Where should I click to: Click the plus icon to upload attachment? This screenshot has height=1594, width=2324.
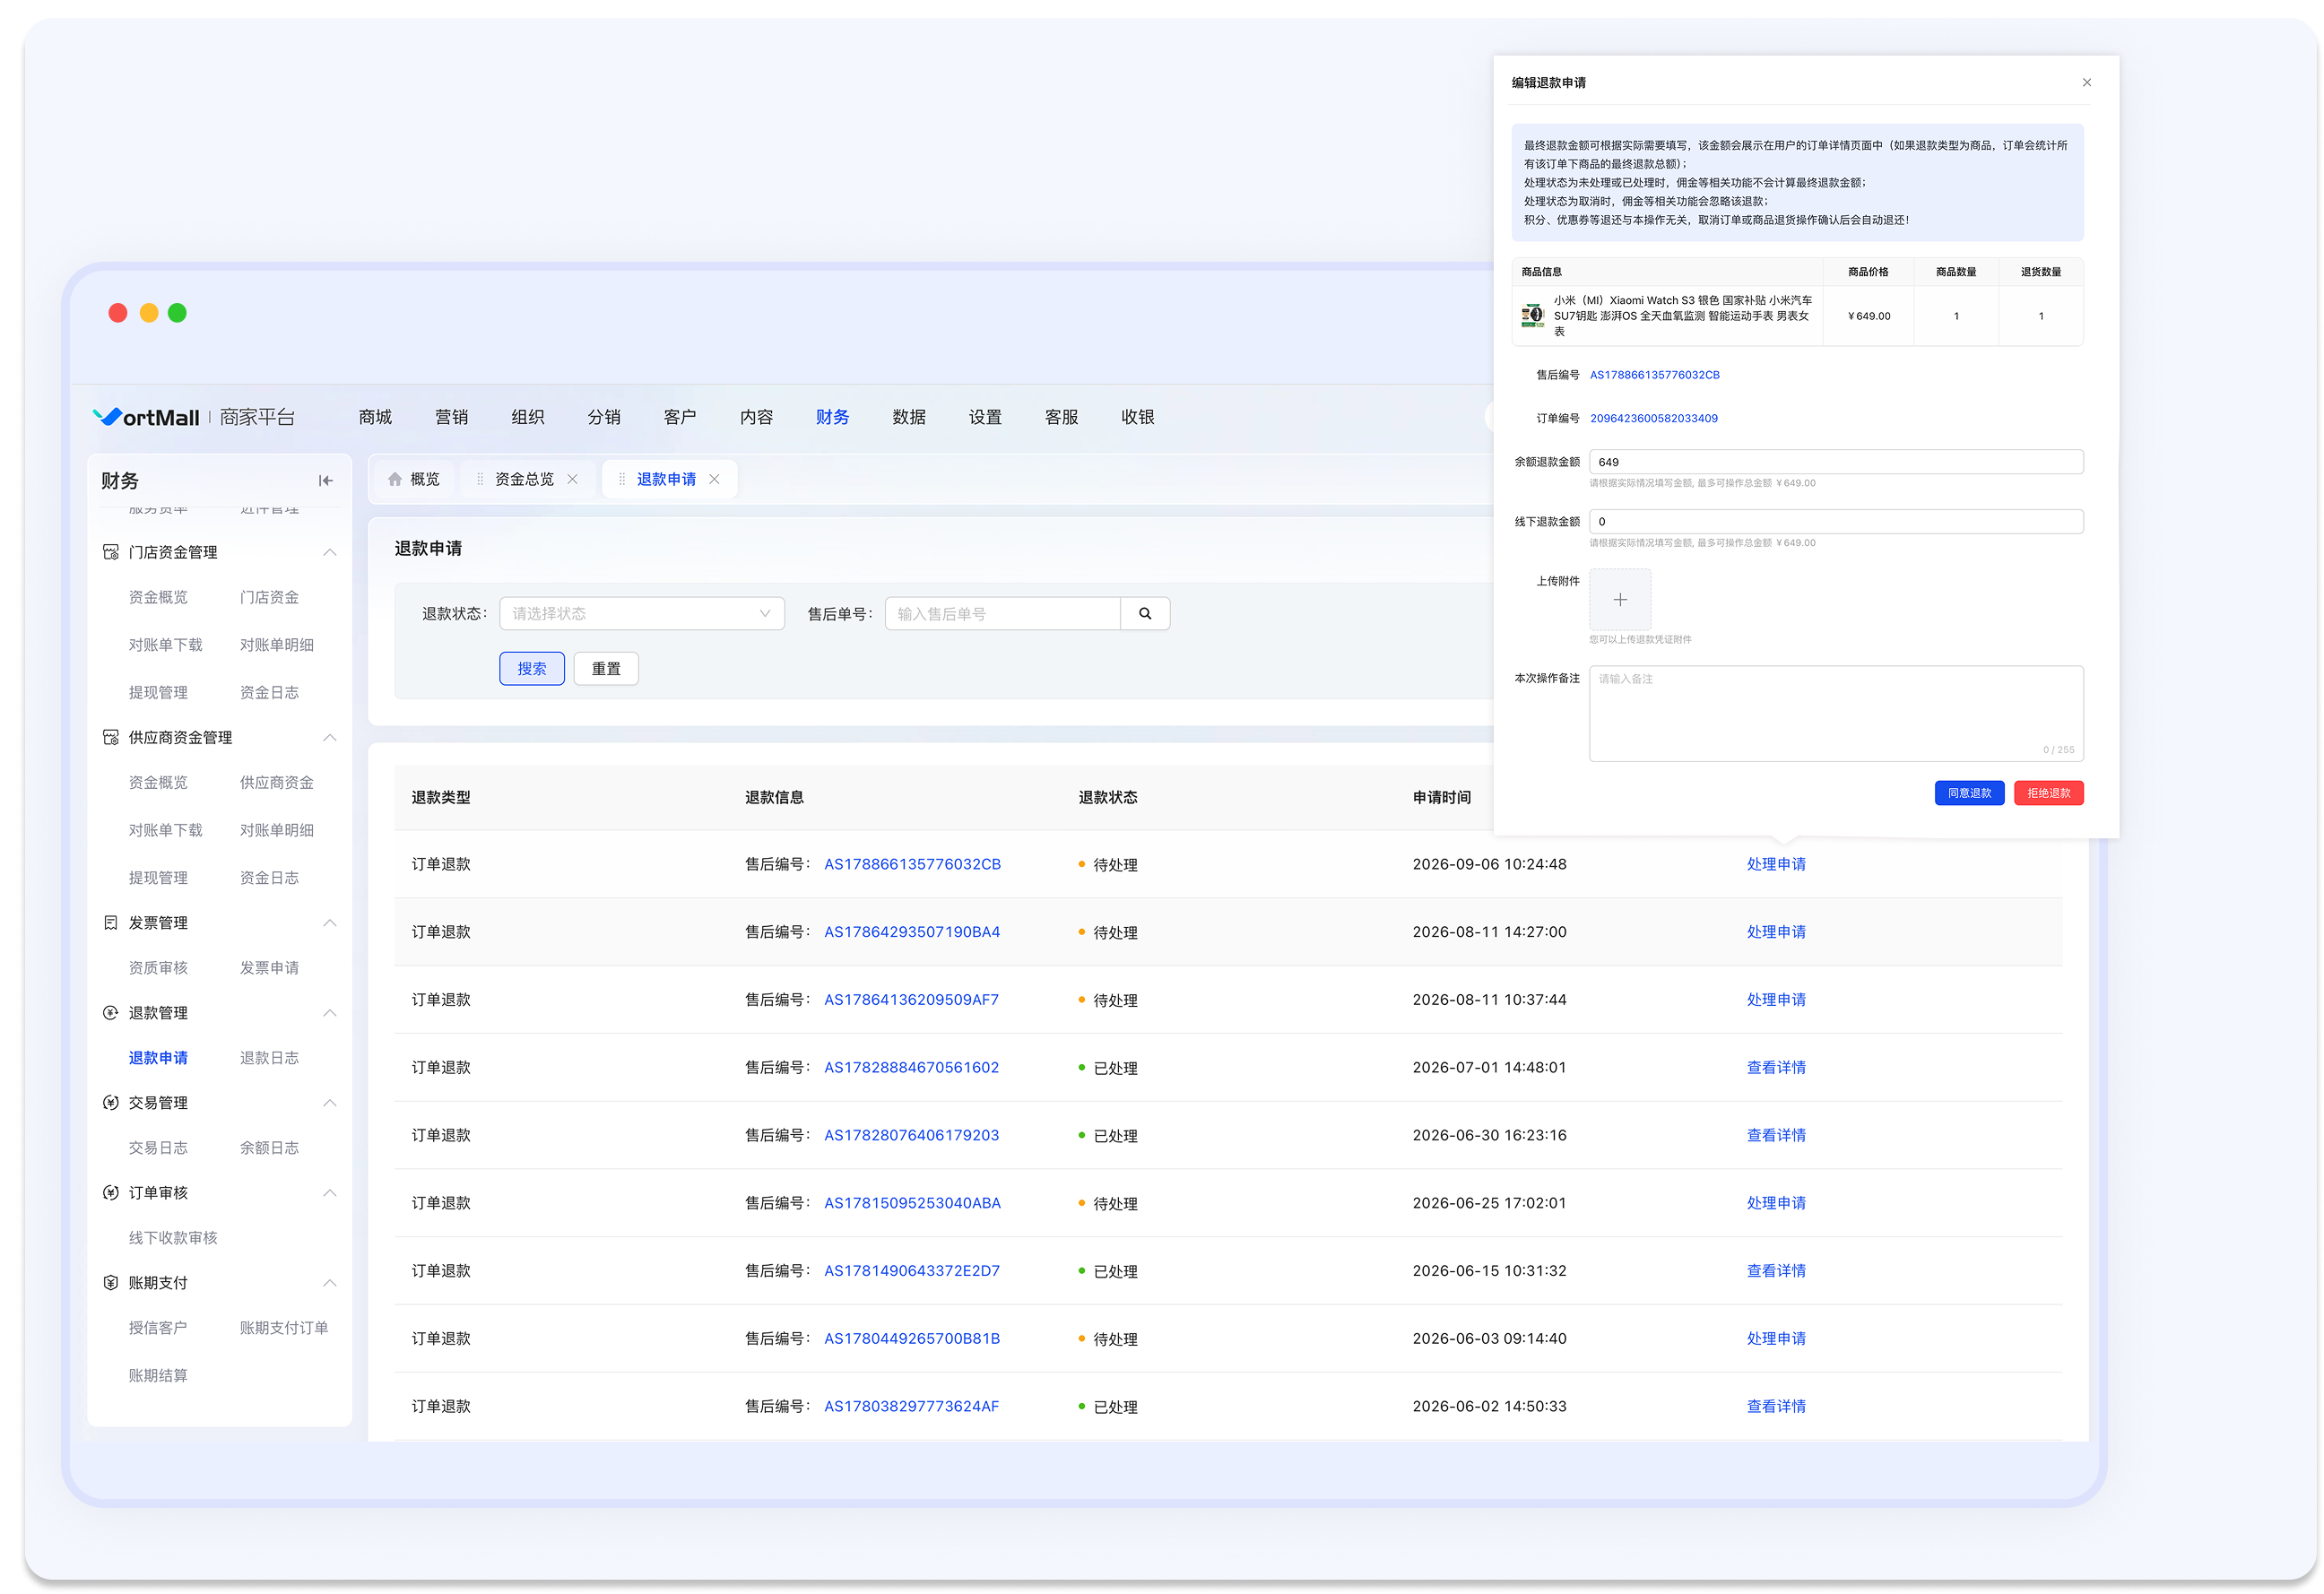point(1620,600)
